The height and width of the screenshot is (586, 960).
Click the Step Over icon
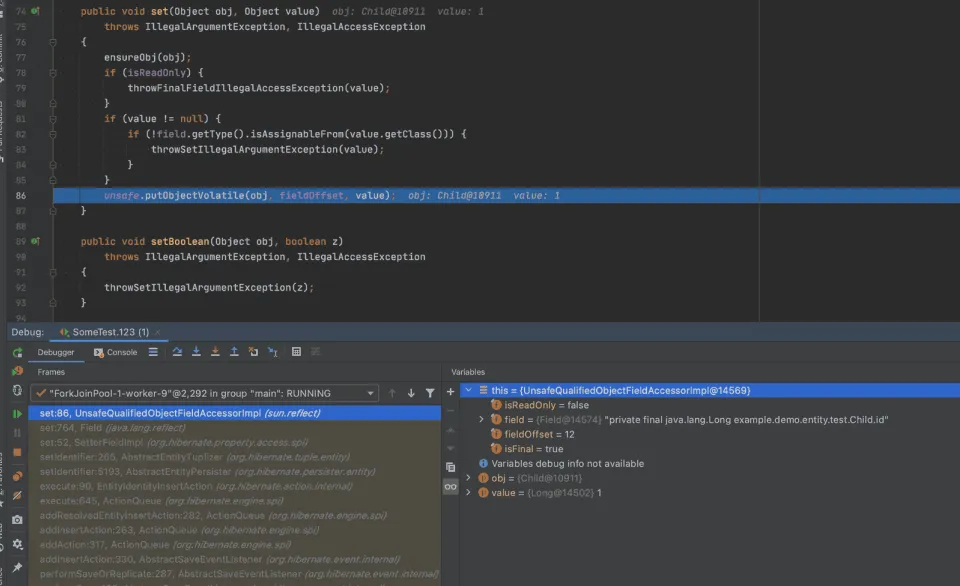(177, 351)
